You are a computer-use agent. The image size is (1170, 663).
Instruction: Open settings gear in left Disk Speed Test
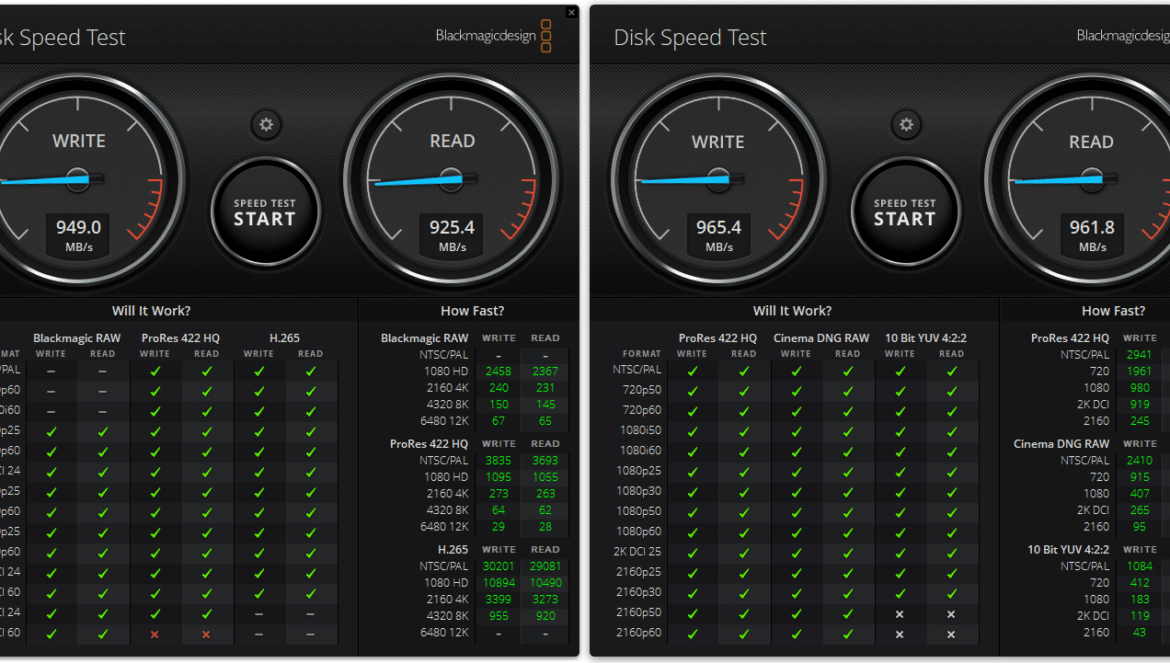coord(266,125)
